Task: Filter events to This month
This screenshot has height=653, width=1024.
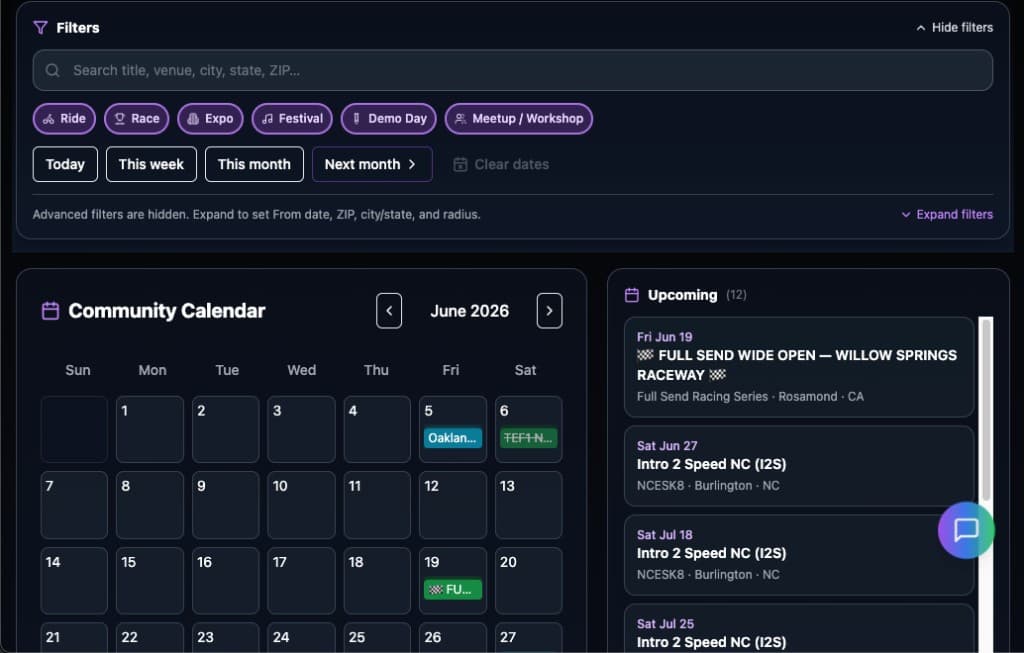Action: pyautogui.click(x=254, y=164)
